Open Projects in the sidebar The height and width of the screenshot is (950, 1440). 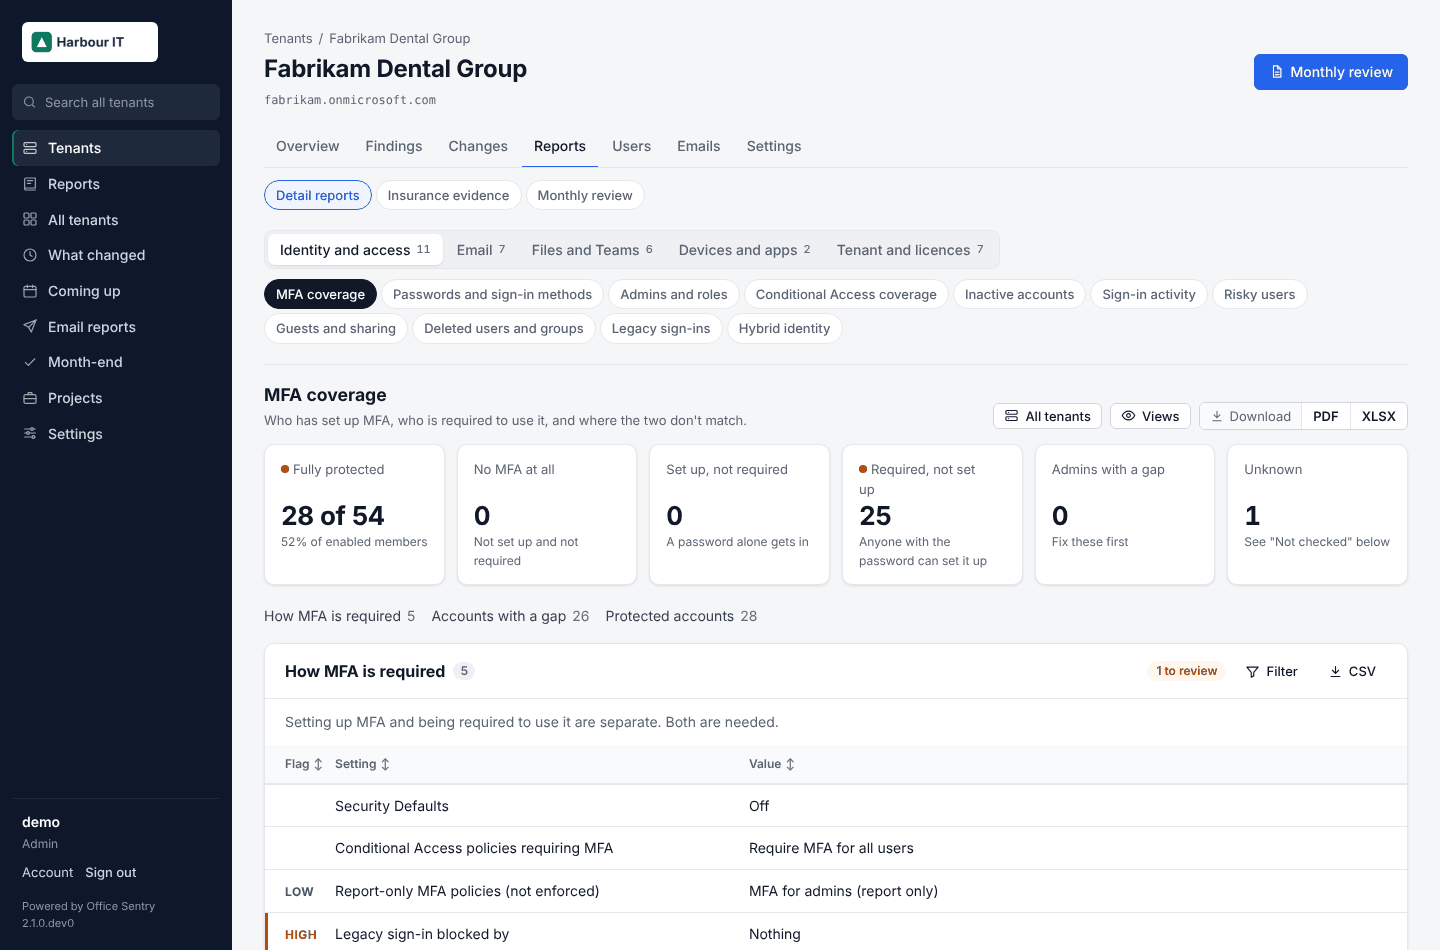click(x=116, y=398)
